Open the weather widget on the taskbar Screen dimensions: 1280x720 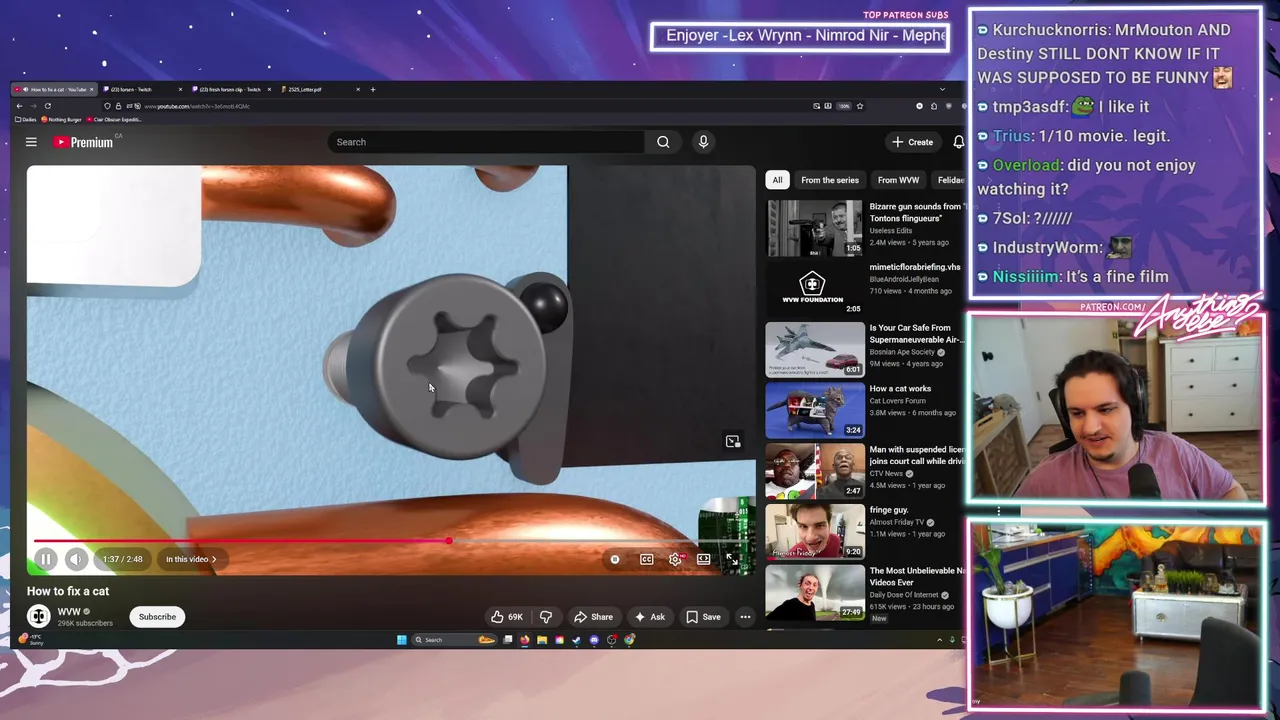pos(31,639)
